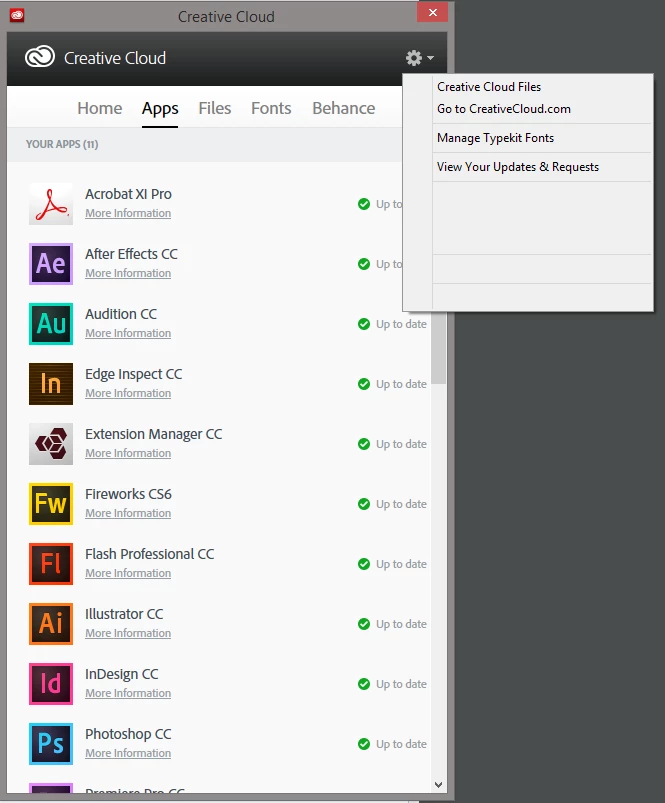Open More Information for Extension Manager CC
The height and width of the screenshot is (803, 665).
pos(128,453)
